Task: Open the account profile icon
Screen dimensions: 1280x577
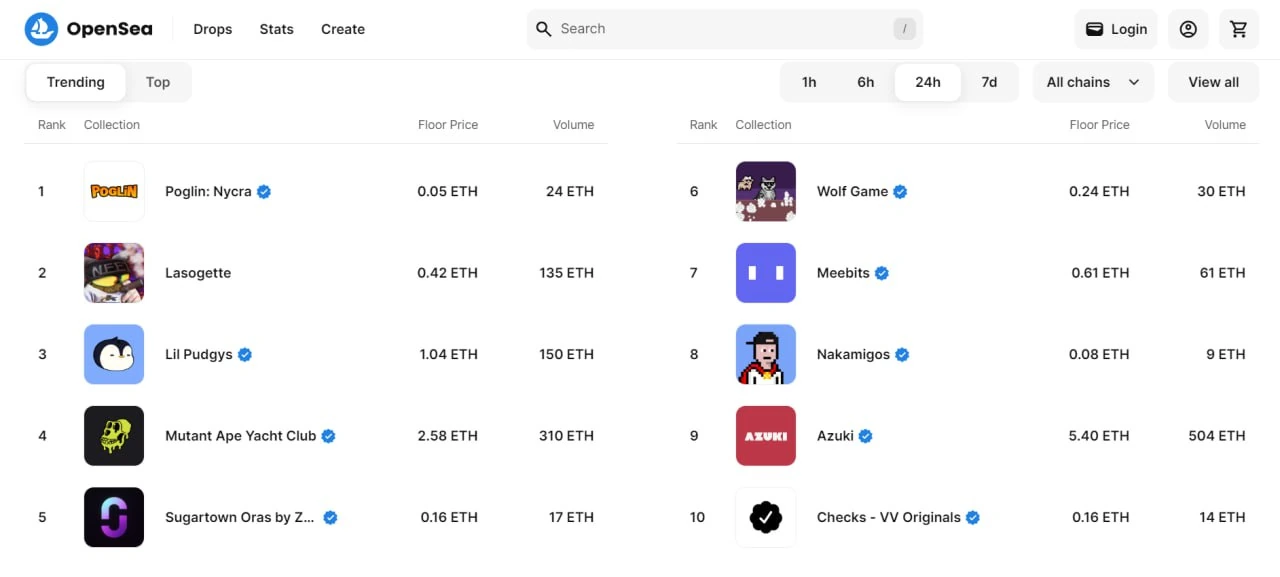Action: coord(1188,29)
